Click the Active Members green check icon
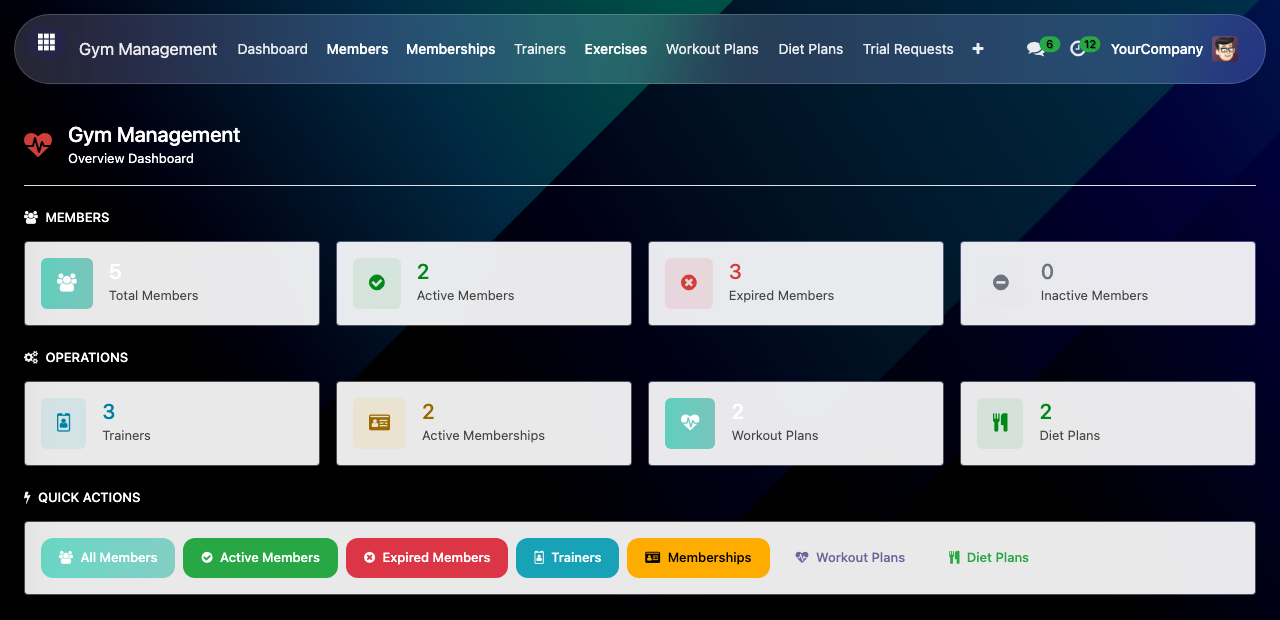The image size is (1280, 620). tap(377, 283)
